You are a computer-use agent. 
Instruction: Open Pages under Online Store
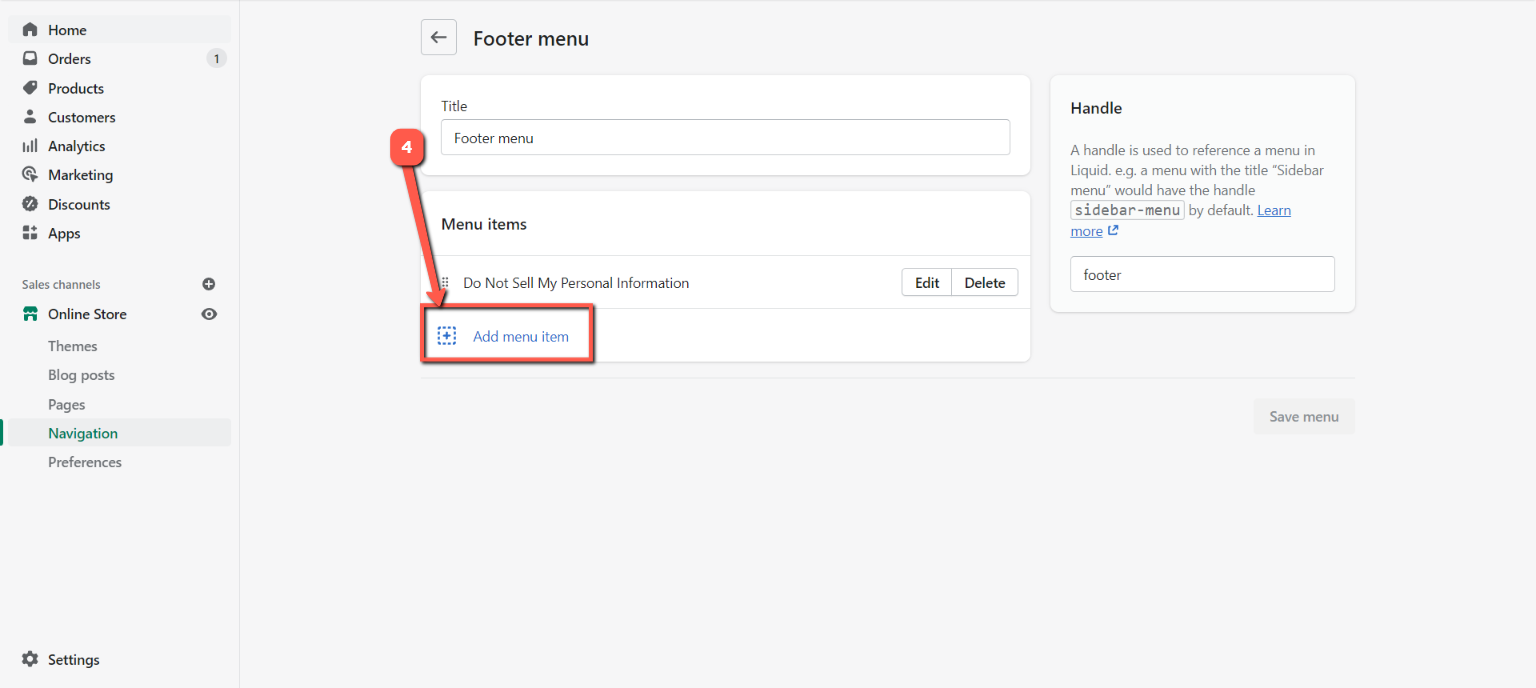(x=67, y=404)
